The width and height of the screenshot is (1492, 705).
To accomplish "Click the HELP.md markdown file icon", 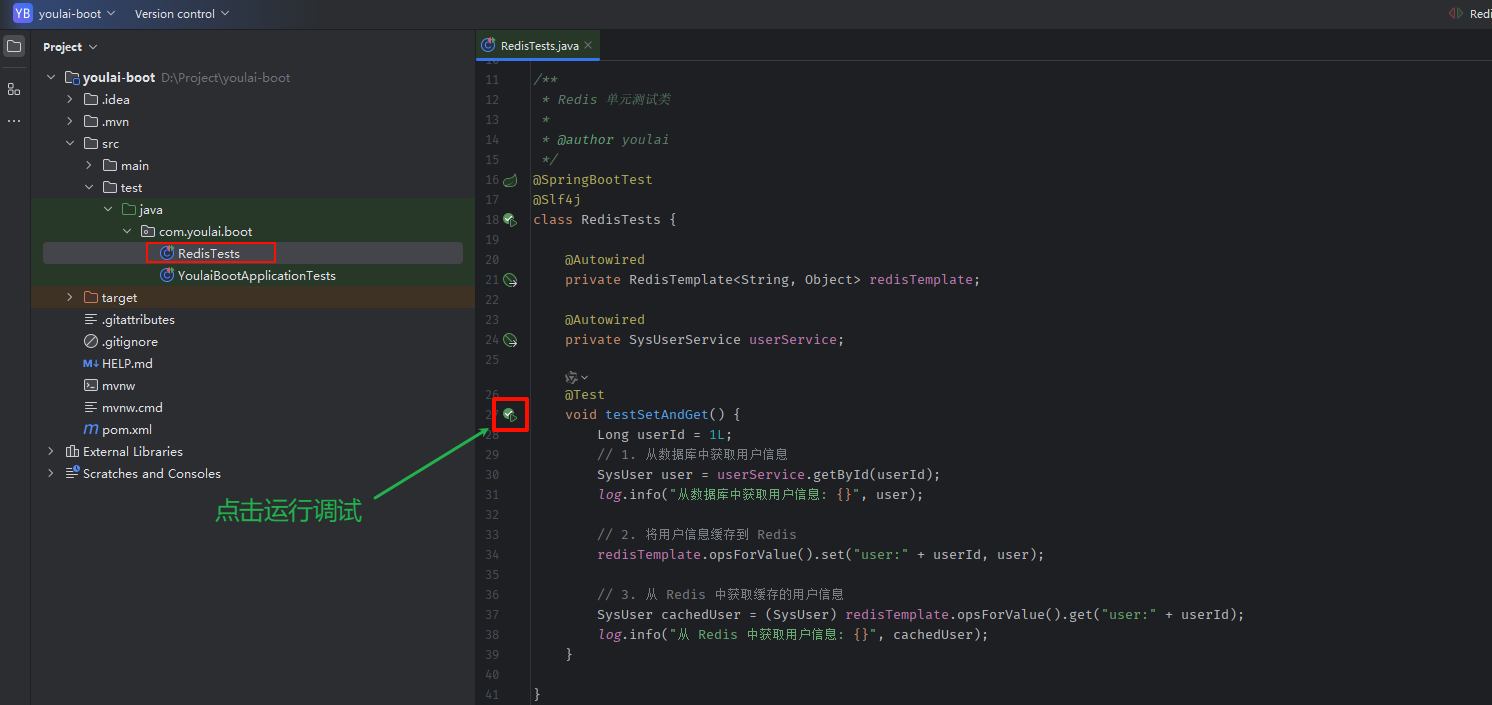I will [91, 364].
